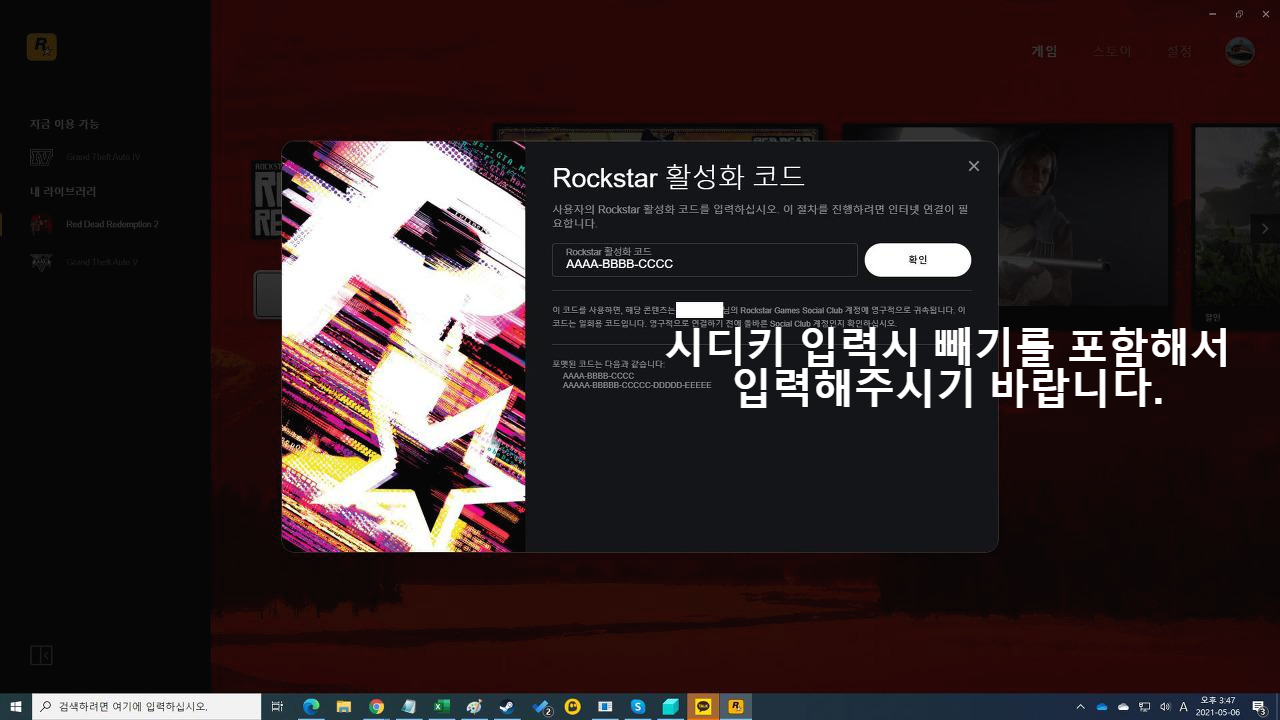Viewport: 1280px width, 720px height.
Task: Open the network icon in the system tray
Action: click(x=1144, y=706)
